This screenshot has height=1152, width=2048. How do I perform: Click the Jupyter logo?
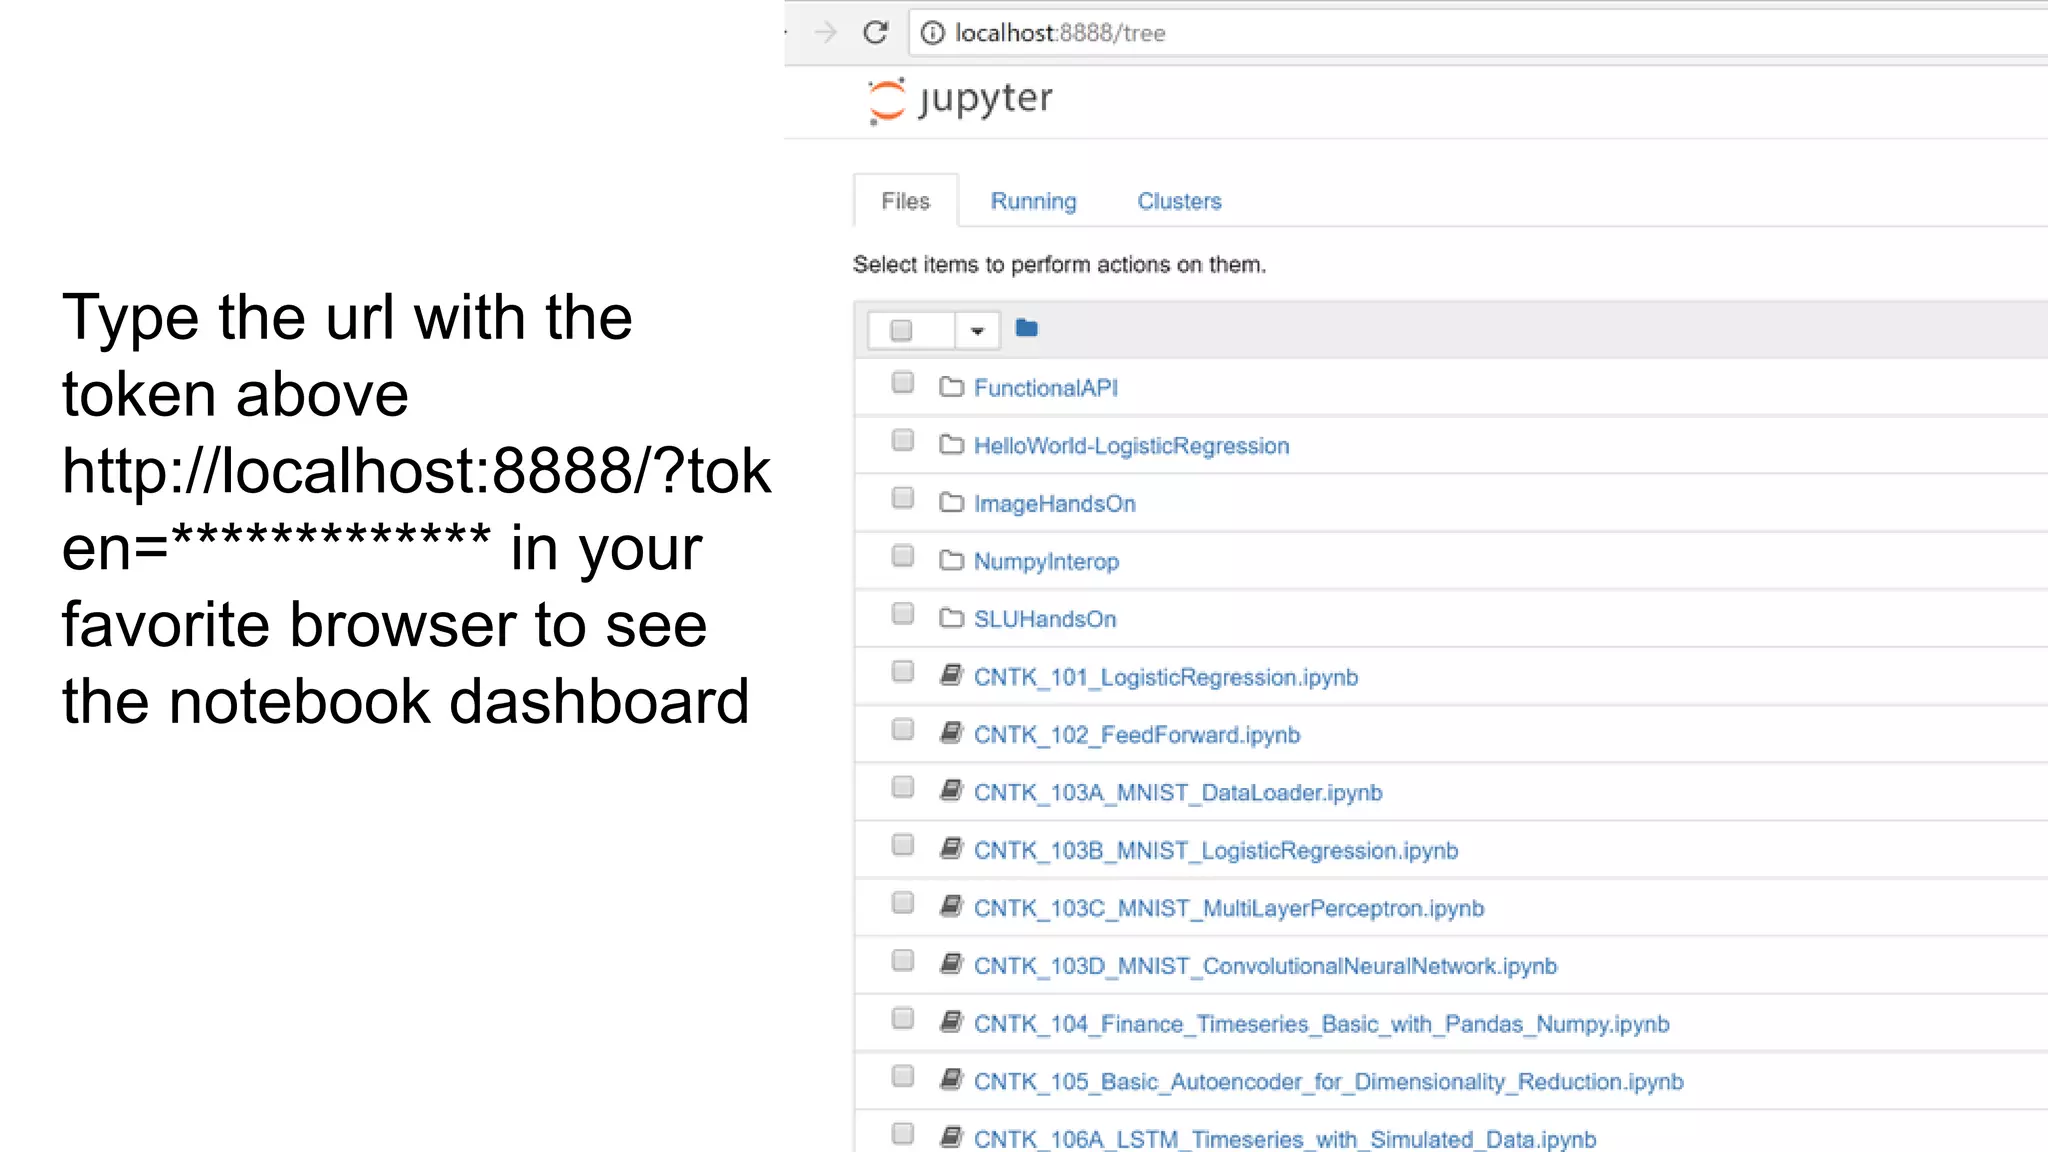coord(960,100)
